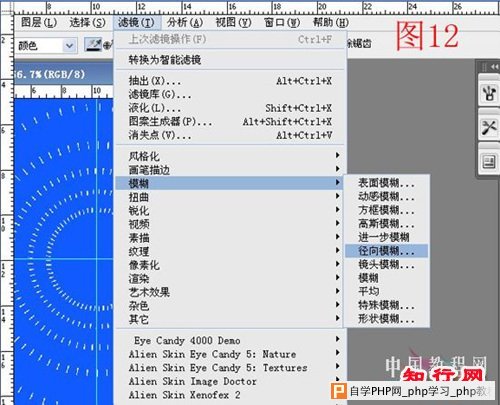Open the 分析(A) menu

click(x=185, y=23)
